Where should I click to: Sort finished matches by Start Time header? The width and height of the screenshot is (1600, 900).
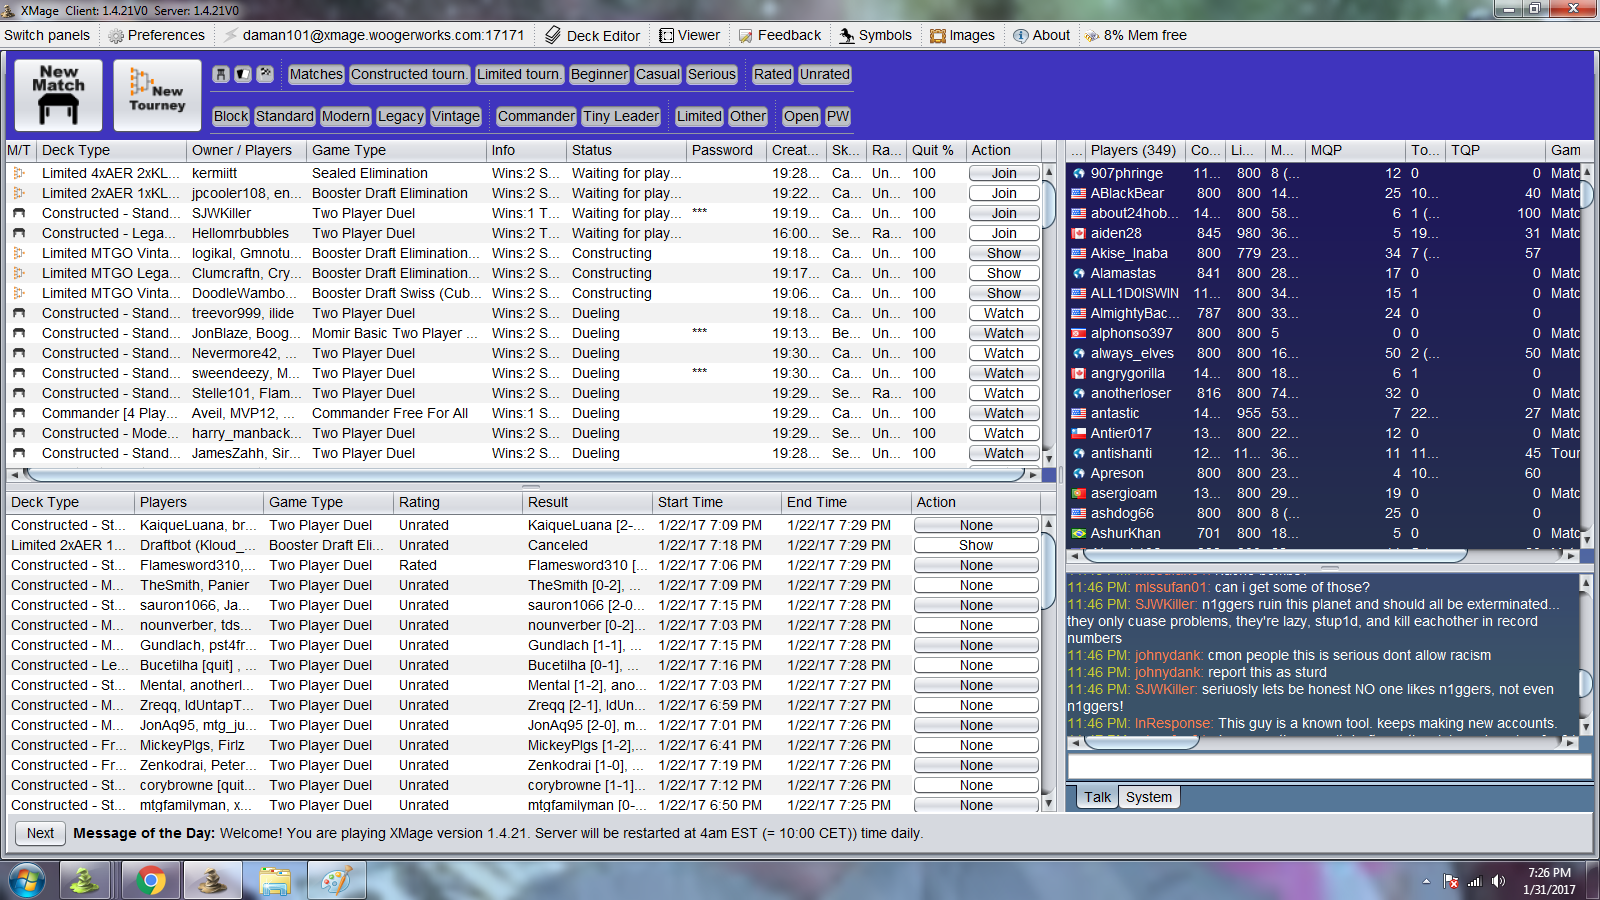point(716,502)
